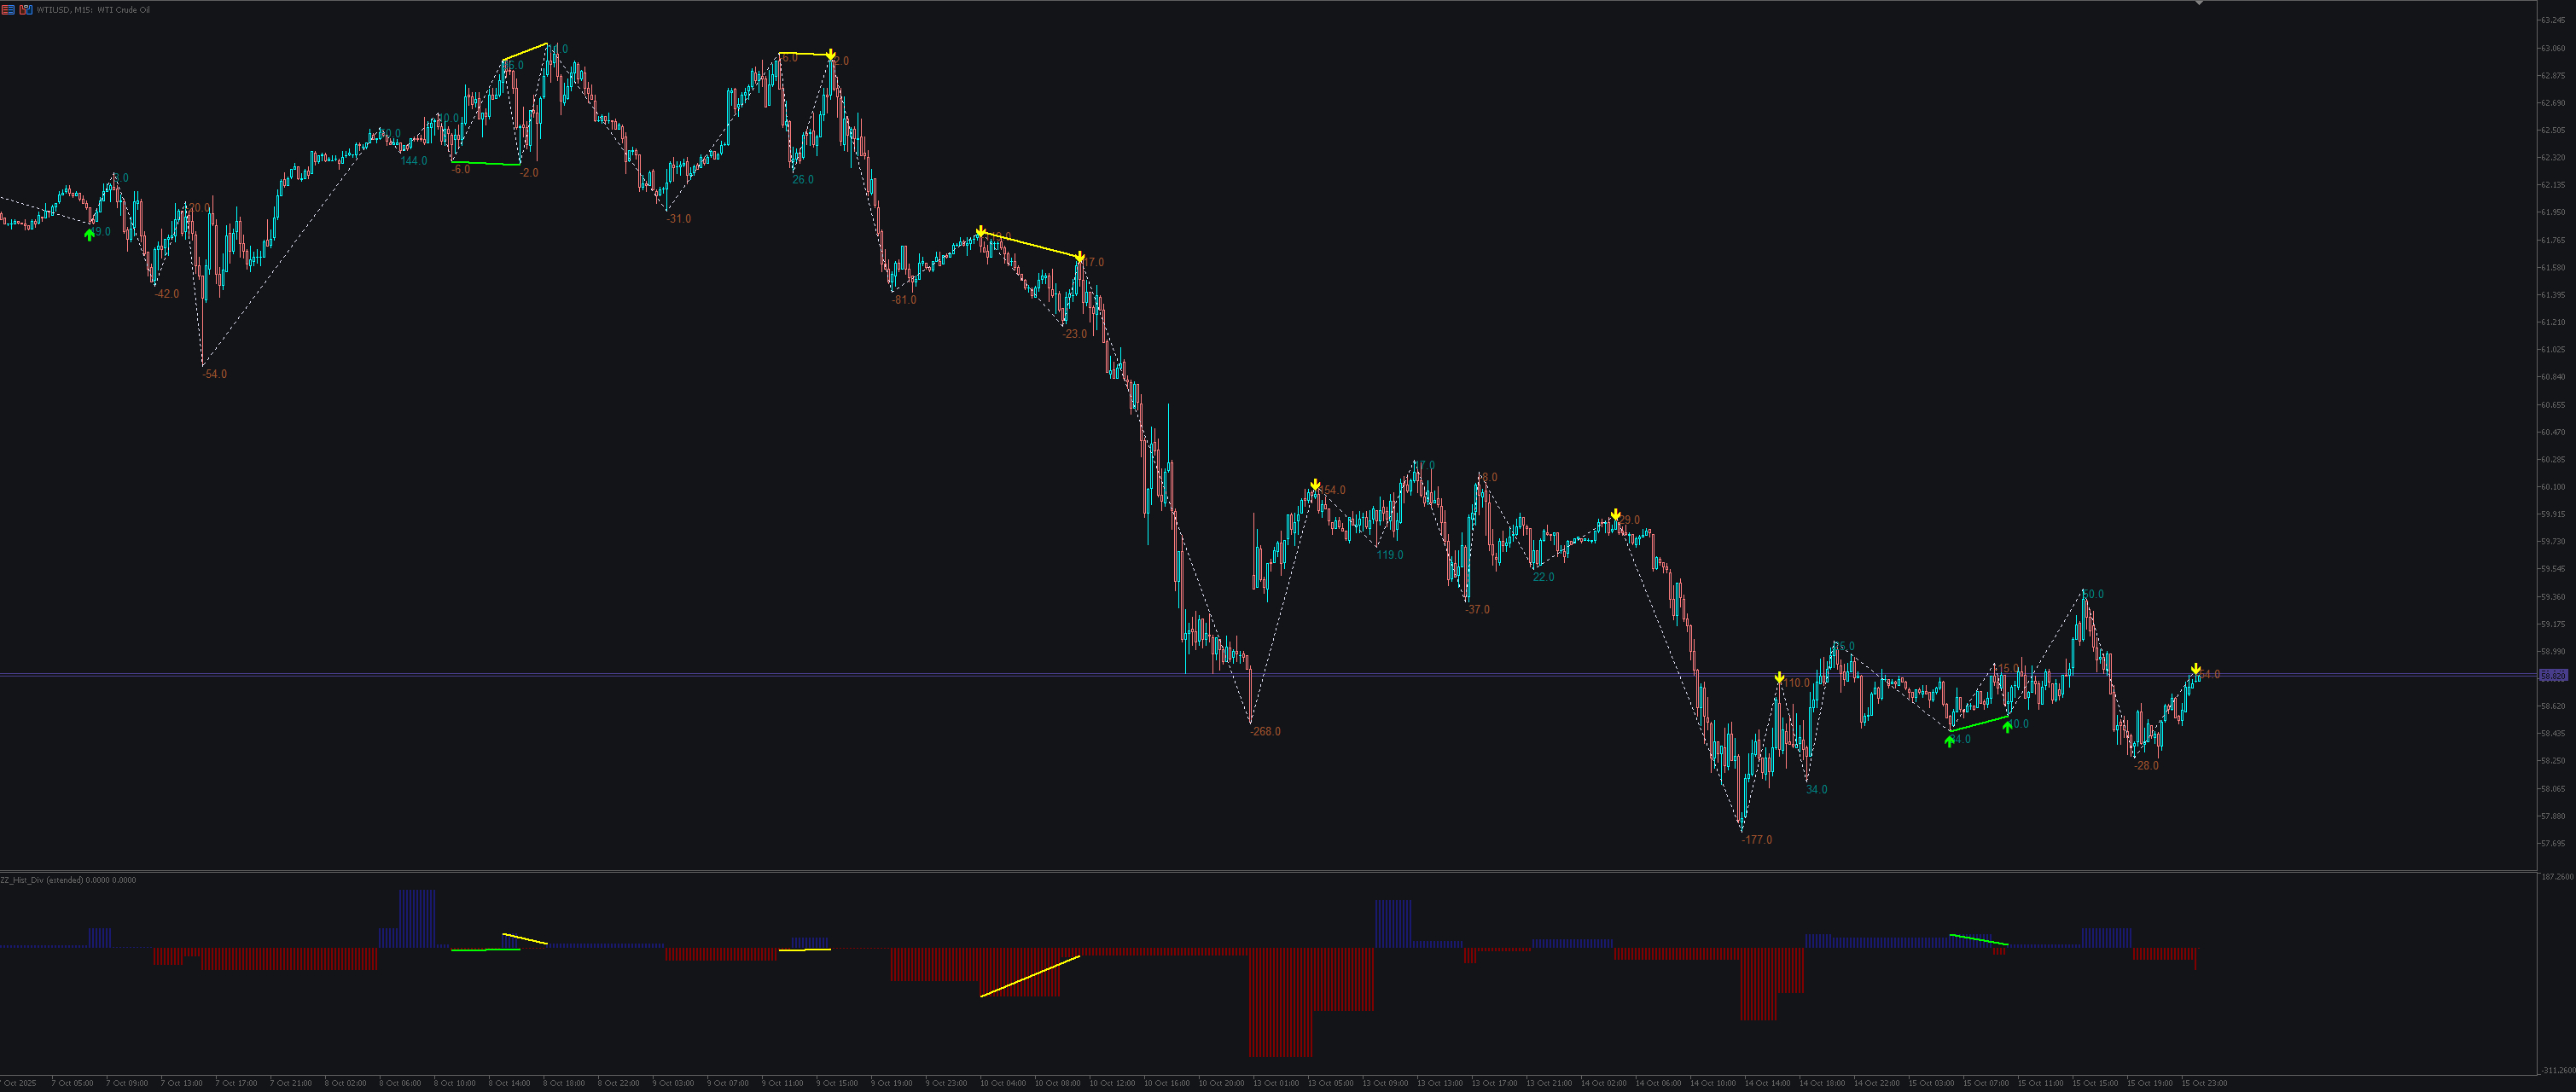Click the highlighted 58.820 current price label
Viewport: 2576px width, 1092px height.
click(2552, 676)
